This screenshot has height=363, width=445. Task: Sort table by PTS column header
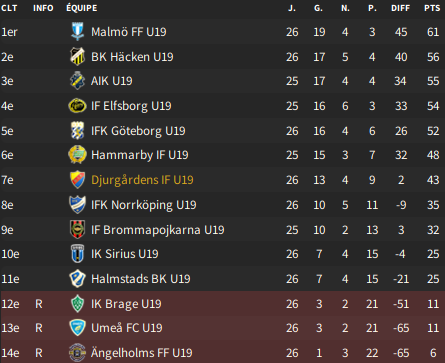[x=432, y=8]
